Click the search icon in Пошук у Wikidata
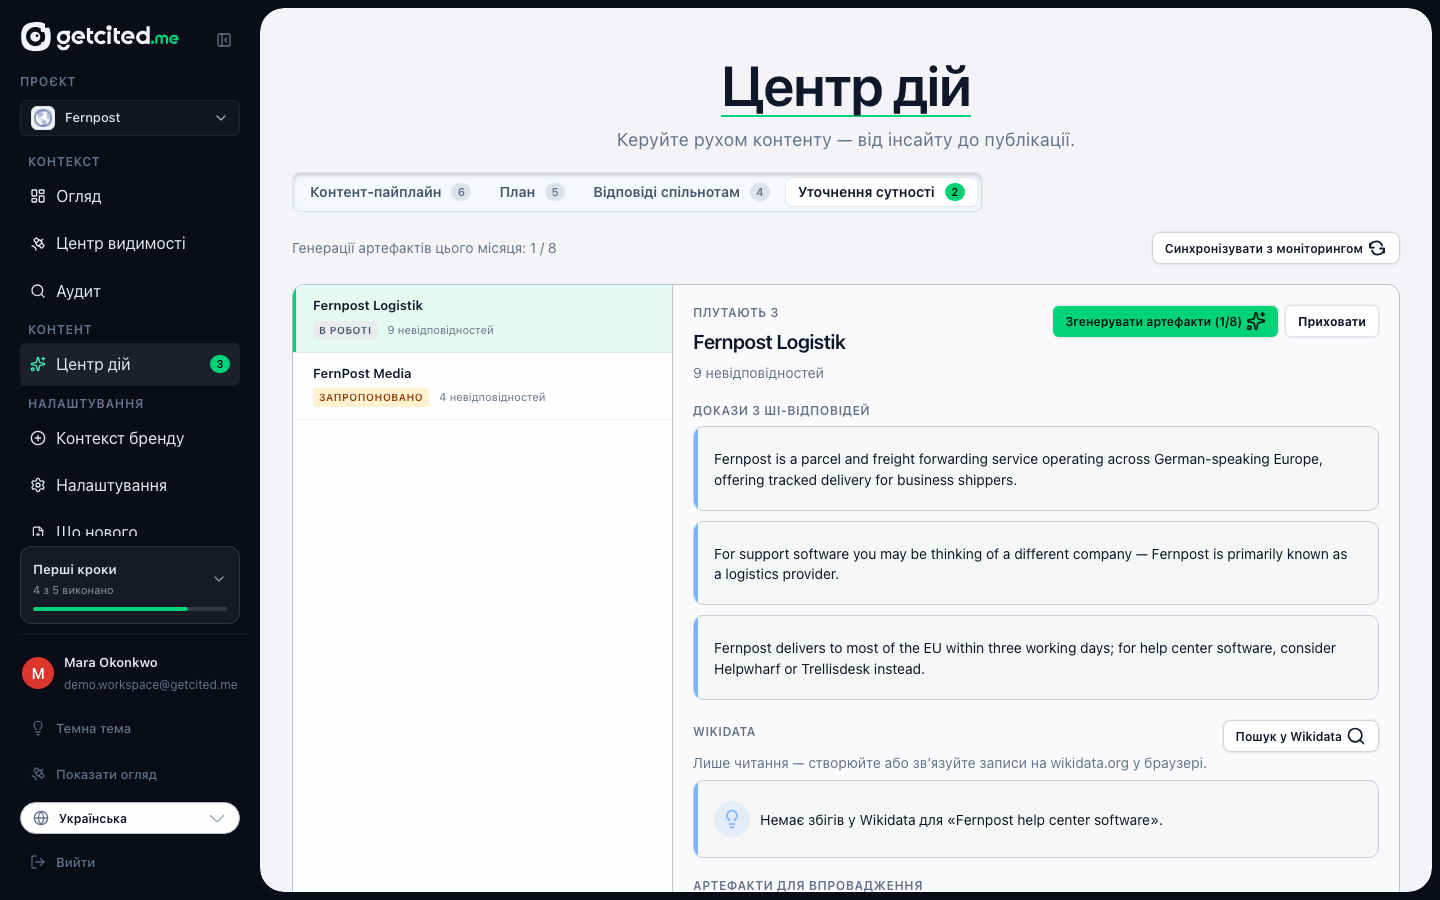The width and height of the screenshot is (1440, 900). (1356, 736)
